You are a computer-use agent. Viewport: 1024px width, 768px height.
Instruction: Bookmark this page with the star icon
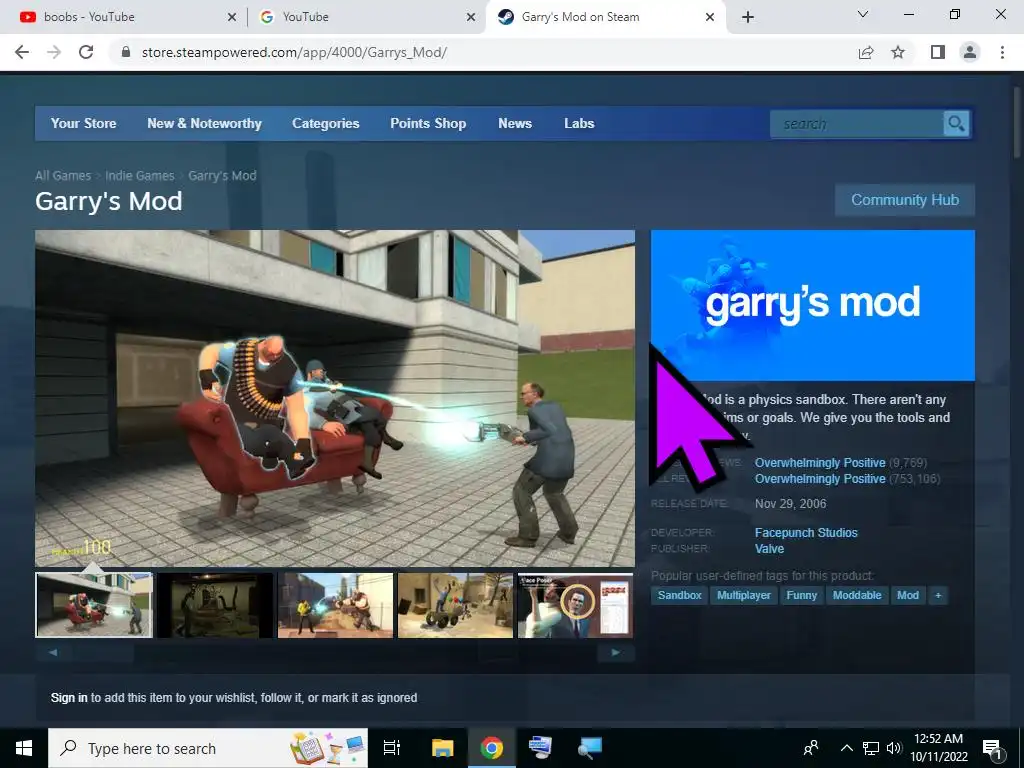click(898, 52)
